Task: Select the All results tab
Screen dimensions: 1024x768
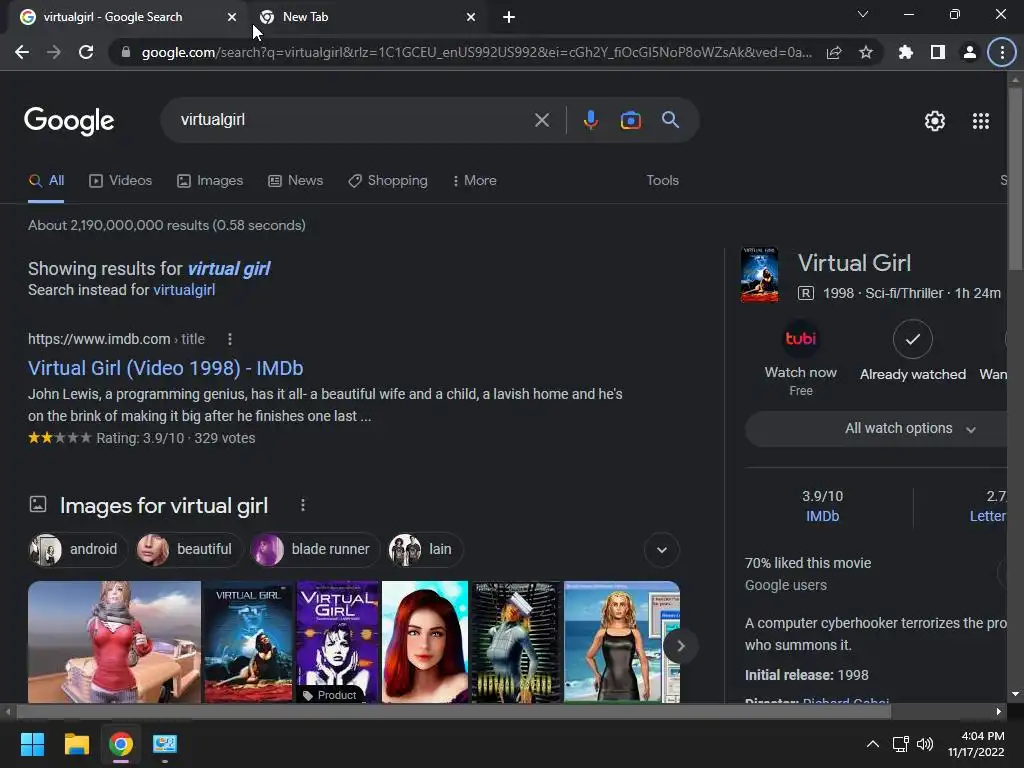Action: tap(46, 180)
